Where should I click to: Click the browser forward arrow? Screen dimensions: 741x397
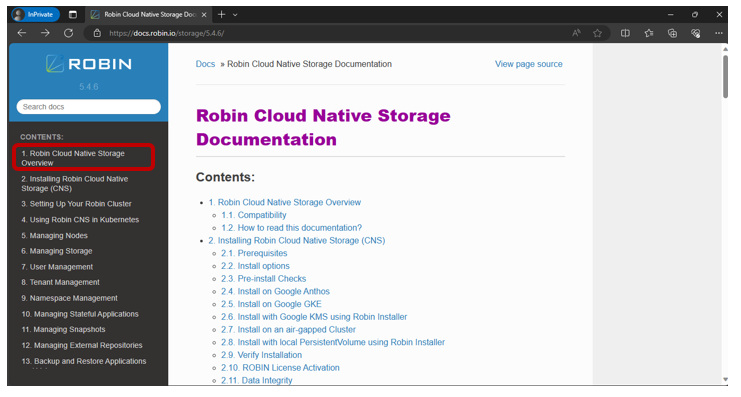pos(45,33)
